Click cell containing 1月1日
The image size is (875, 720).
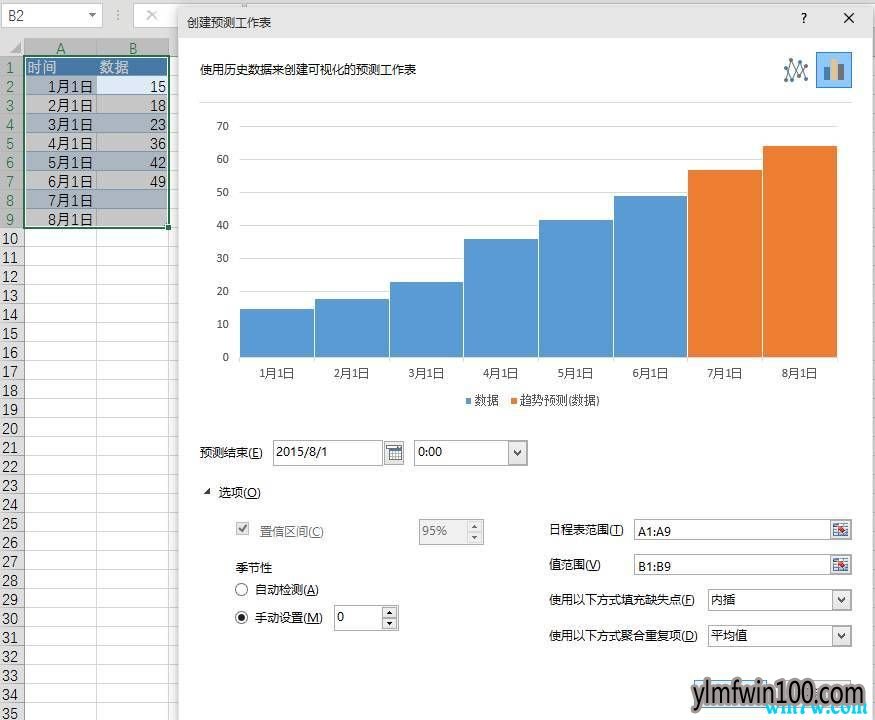pyautogui.click(x=60, y=86)
